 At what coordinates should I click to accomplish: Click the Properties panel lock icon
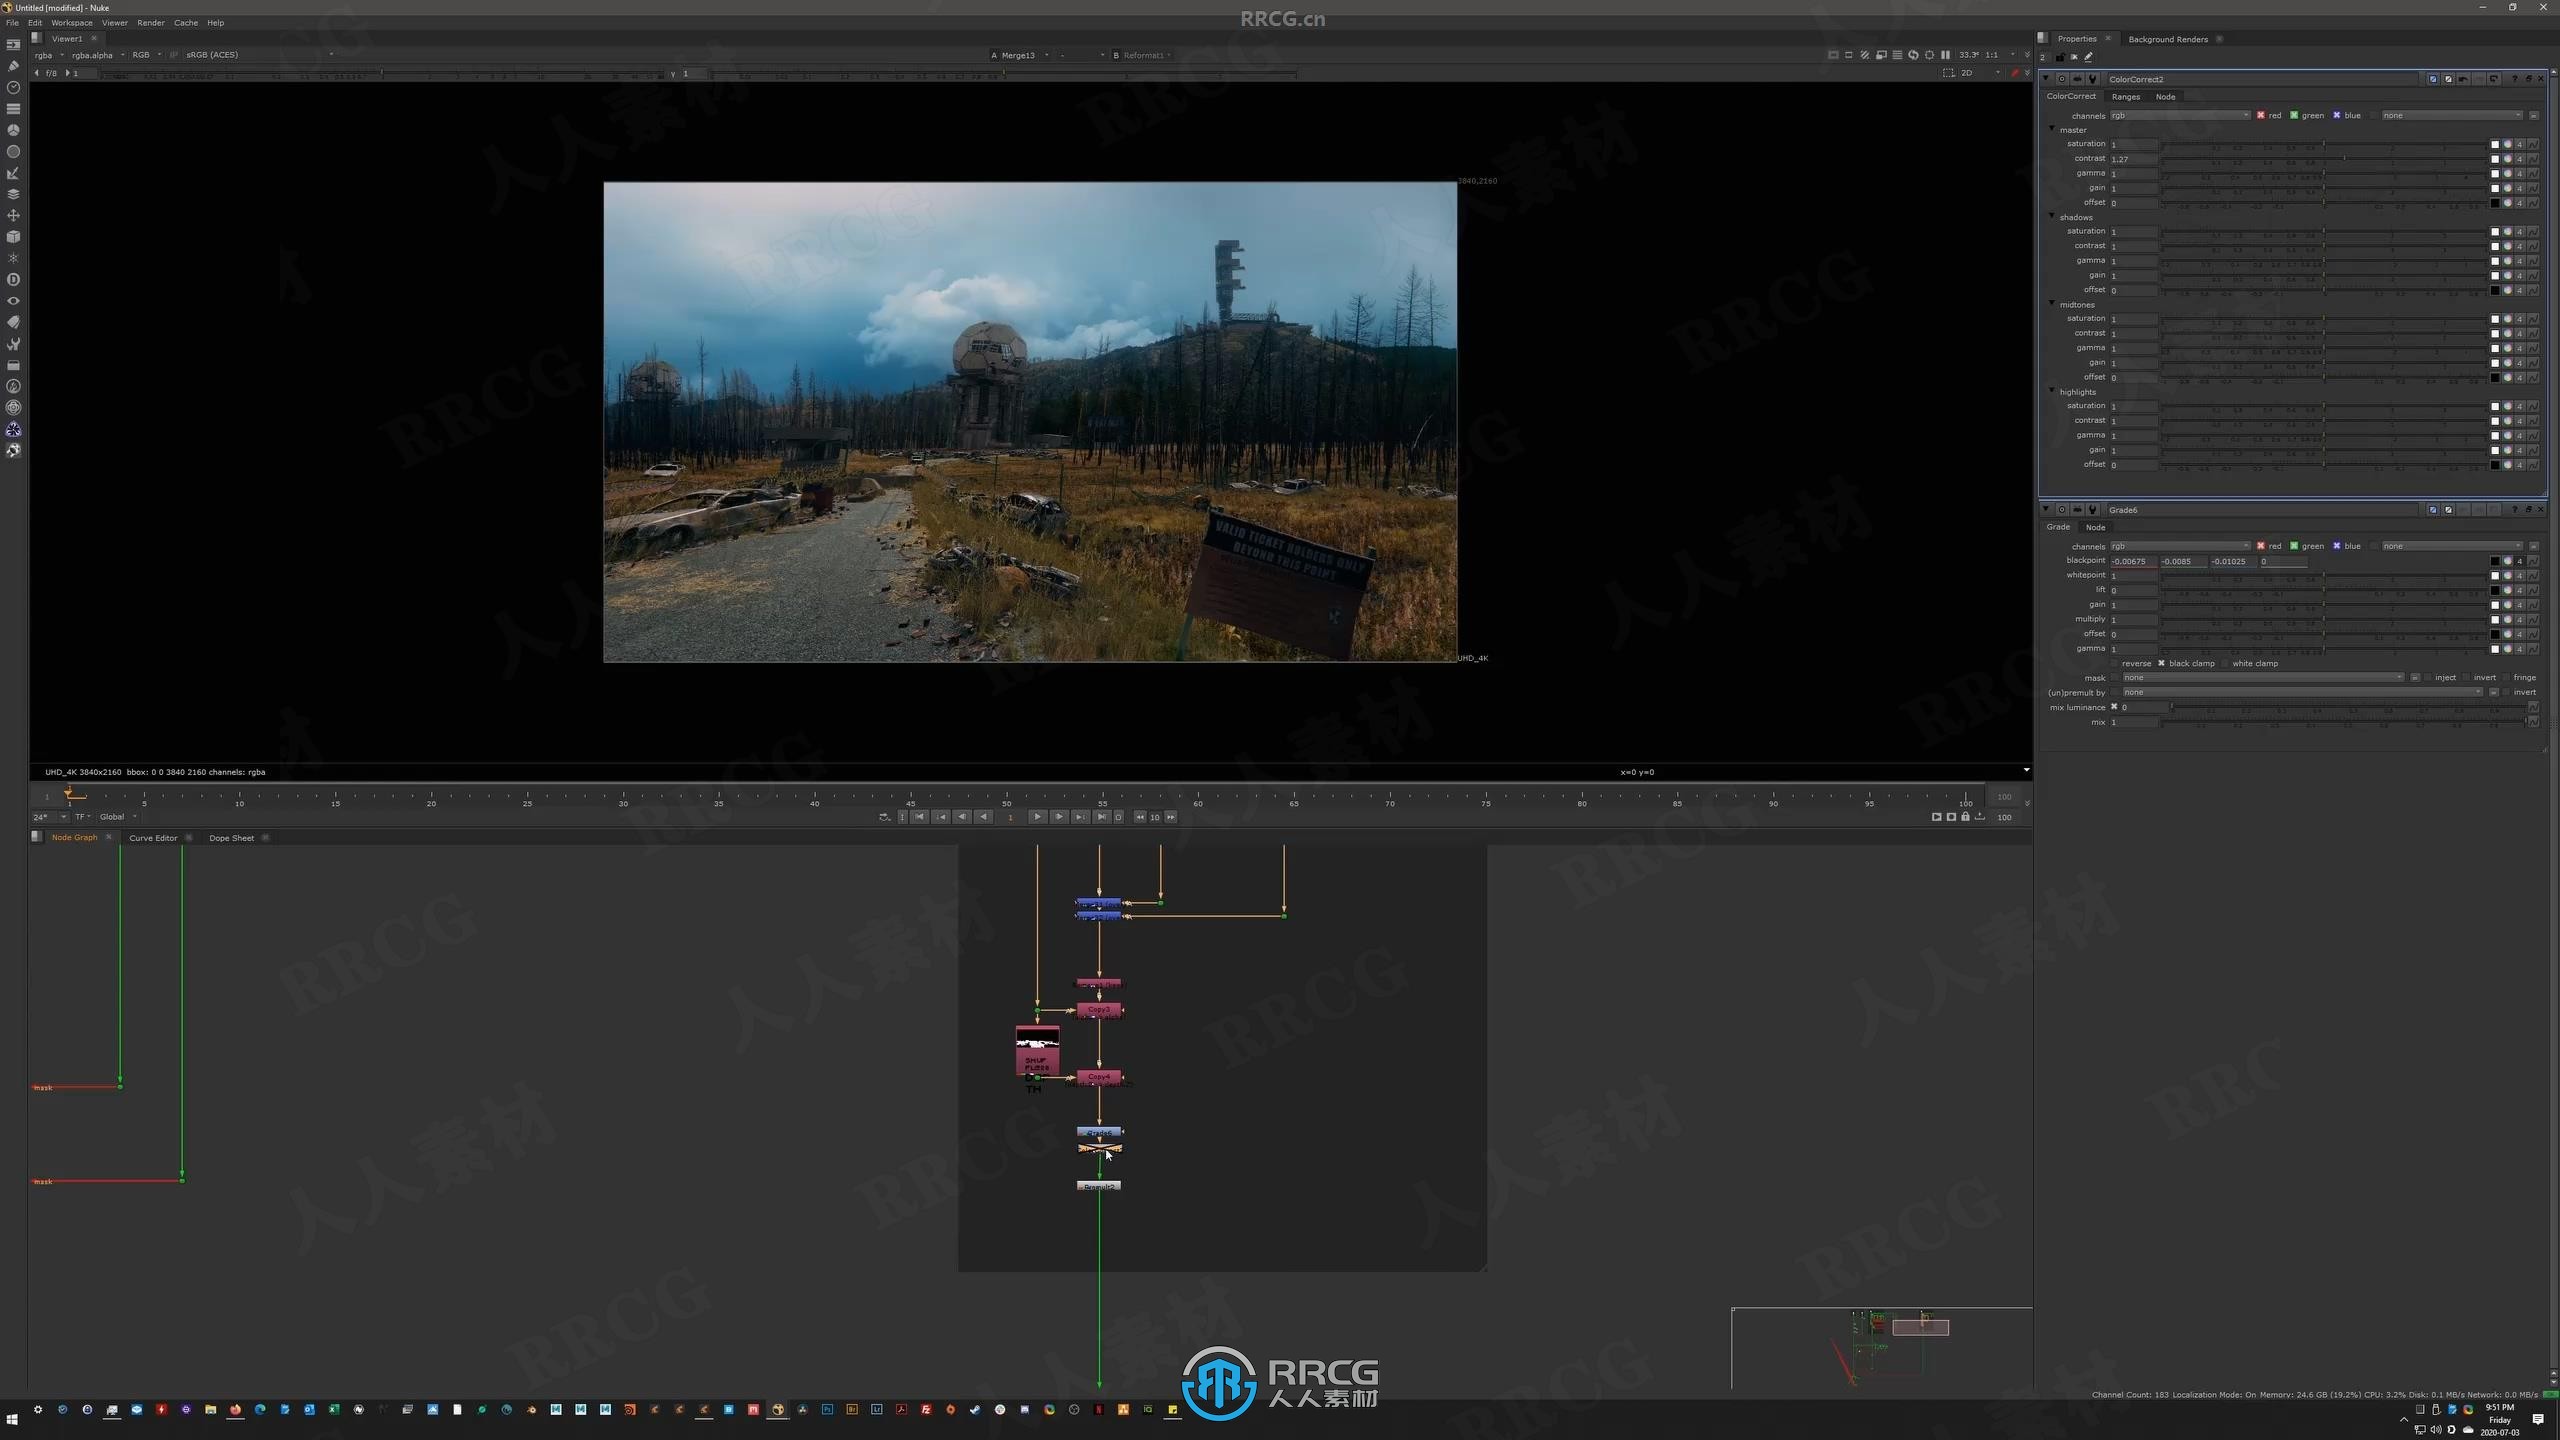coord(2060,57)
